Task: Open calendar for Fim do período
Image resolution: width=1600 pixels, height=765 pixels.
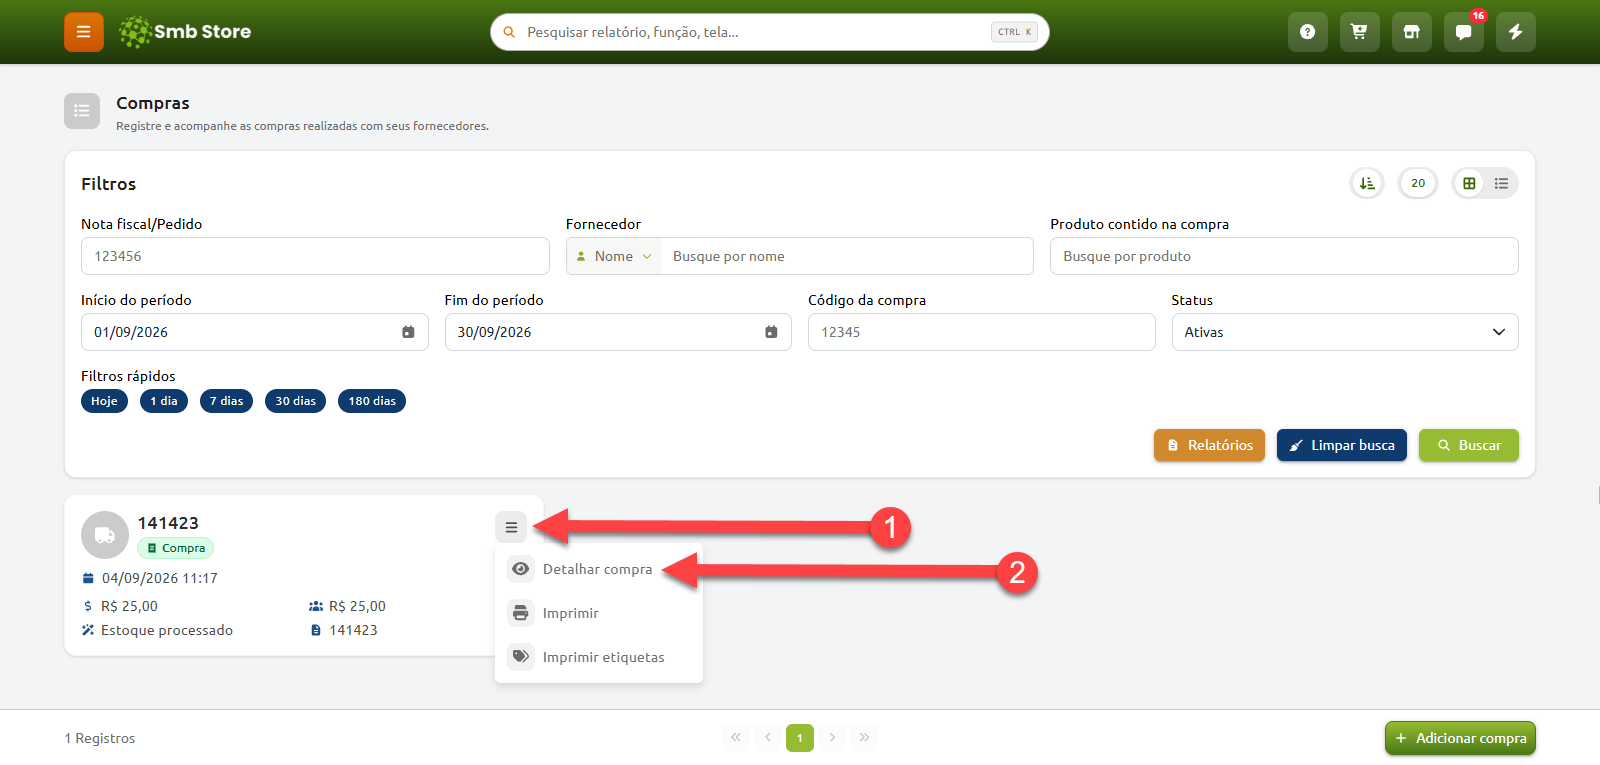Action: pos(771,332)
